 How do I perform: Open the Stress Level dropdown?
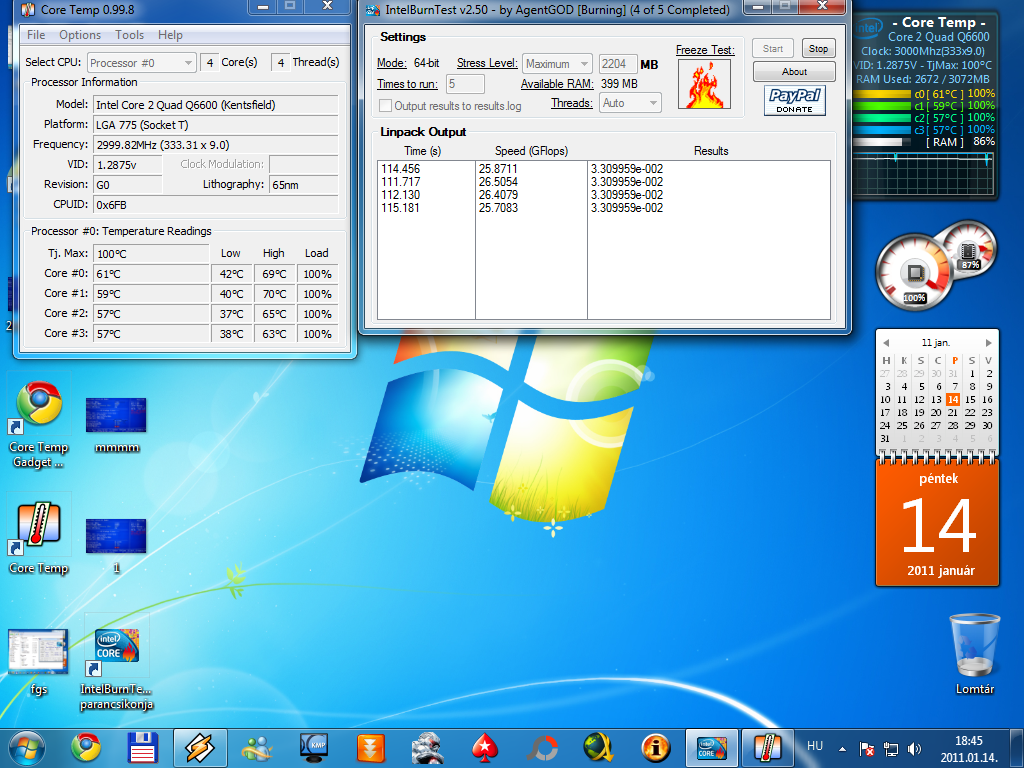point(557,63)
